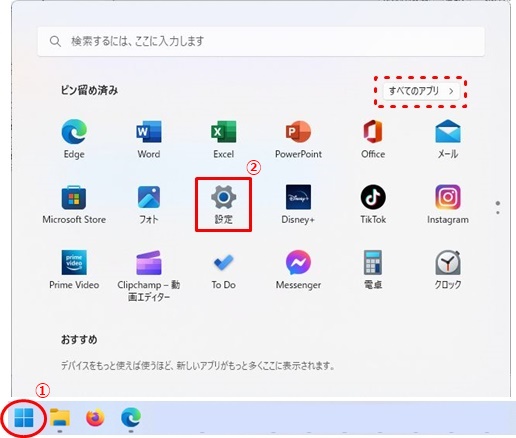Open TikTok from pinned apps
Screen dimensions: 516x438
pyautogui.click(x=373, y=204)
